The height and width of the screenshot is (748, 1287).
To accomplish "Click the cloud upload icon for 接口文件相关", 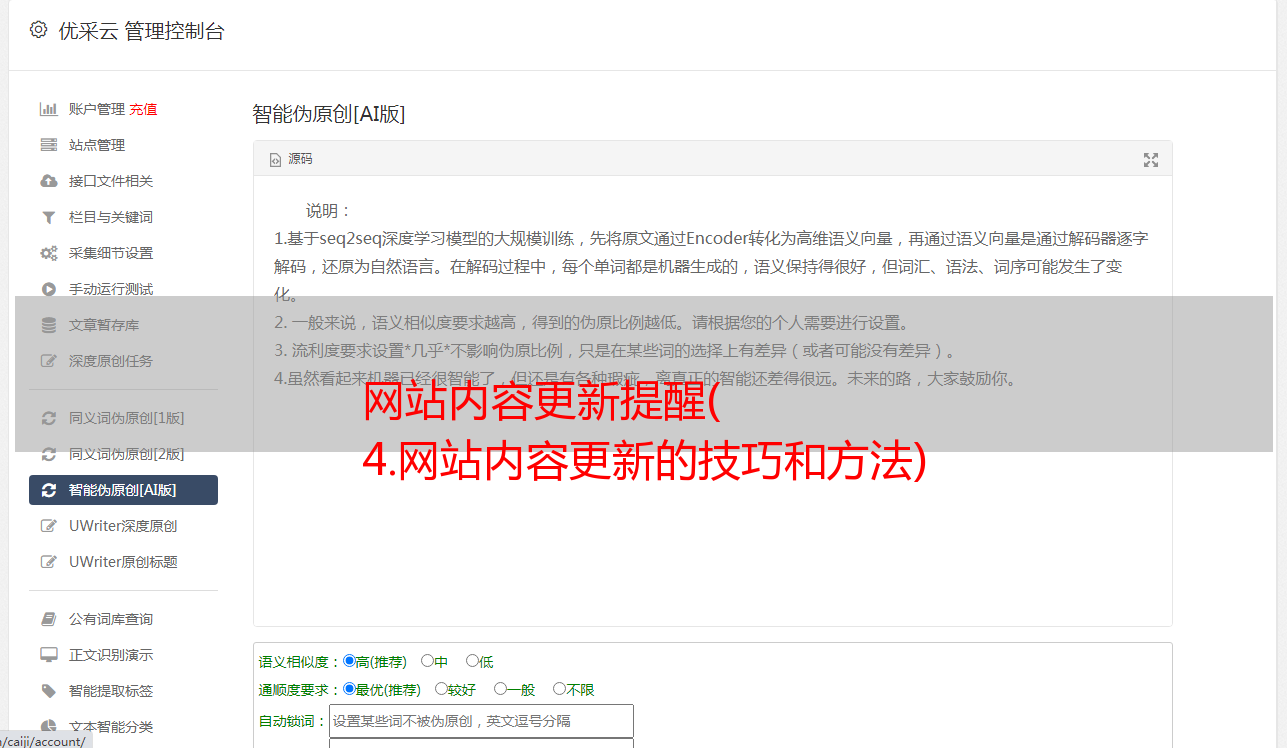I will [x=48, y=181].
